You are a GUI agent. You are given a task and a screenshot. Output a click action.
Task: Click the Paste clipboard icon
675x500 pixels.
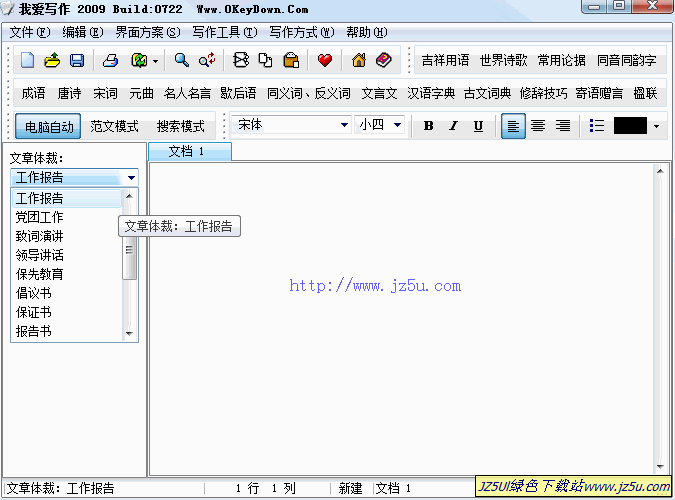pyautogui.click(x=291, y=61)
